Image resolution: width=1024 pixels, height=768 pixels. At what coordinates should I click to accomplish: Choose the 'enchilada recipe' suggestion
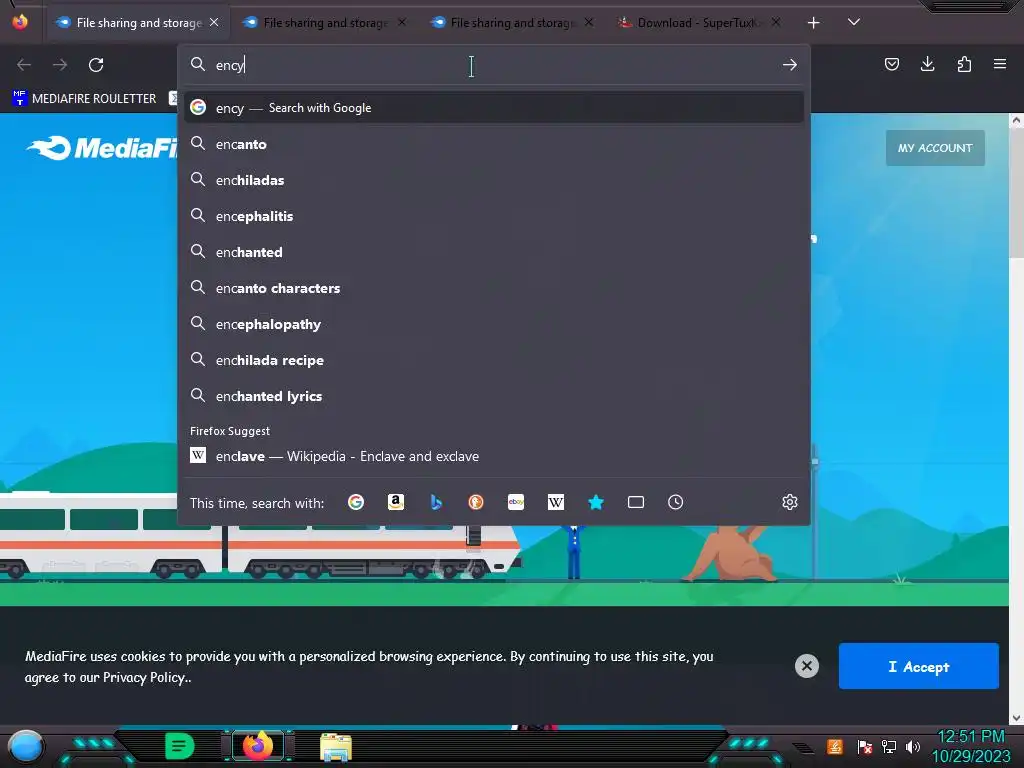tap(494, 360)
